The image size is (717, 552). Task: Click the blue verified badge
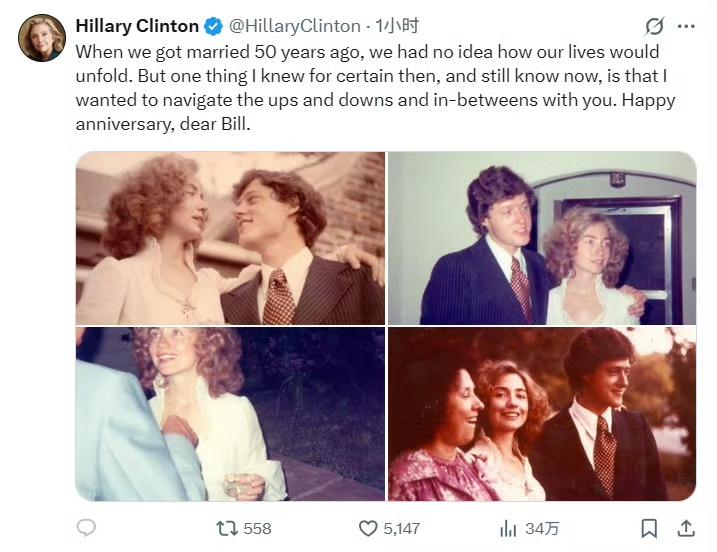(x=214, y=25)
